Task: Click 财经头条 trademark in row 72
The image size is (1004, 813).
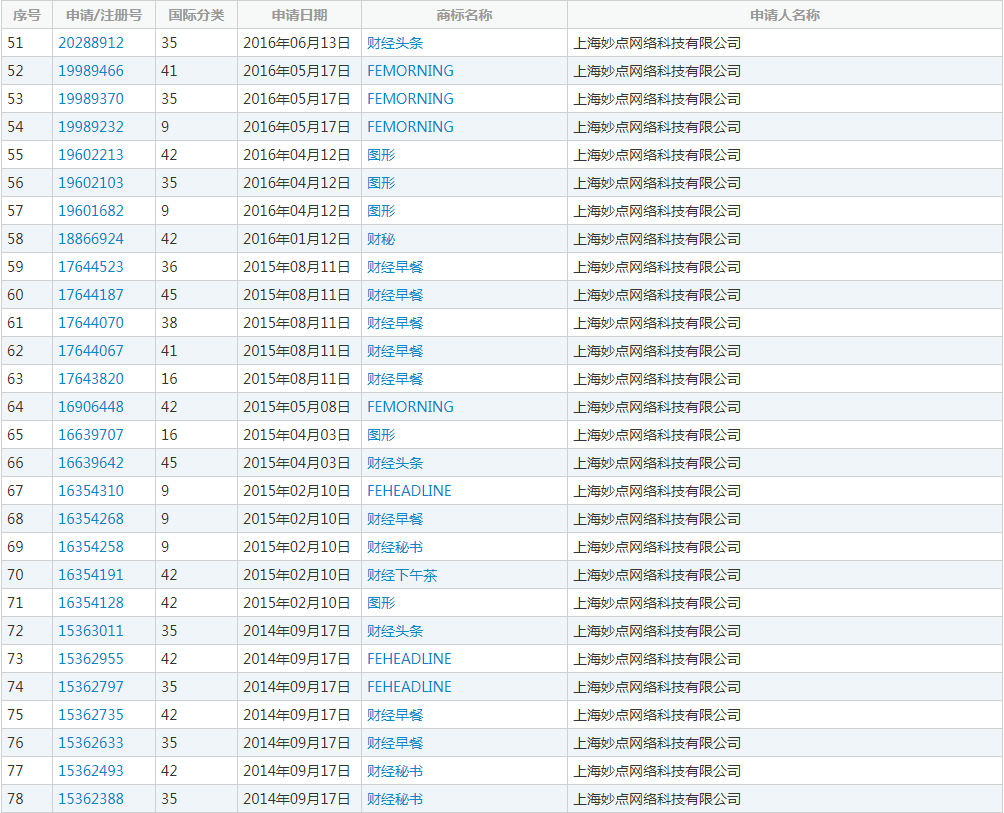Action: tap(395, 631)
